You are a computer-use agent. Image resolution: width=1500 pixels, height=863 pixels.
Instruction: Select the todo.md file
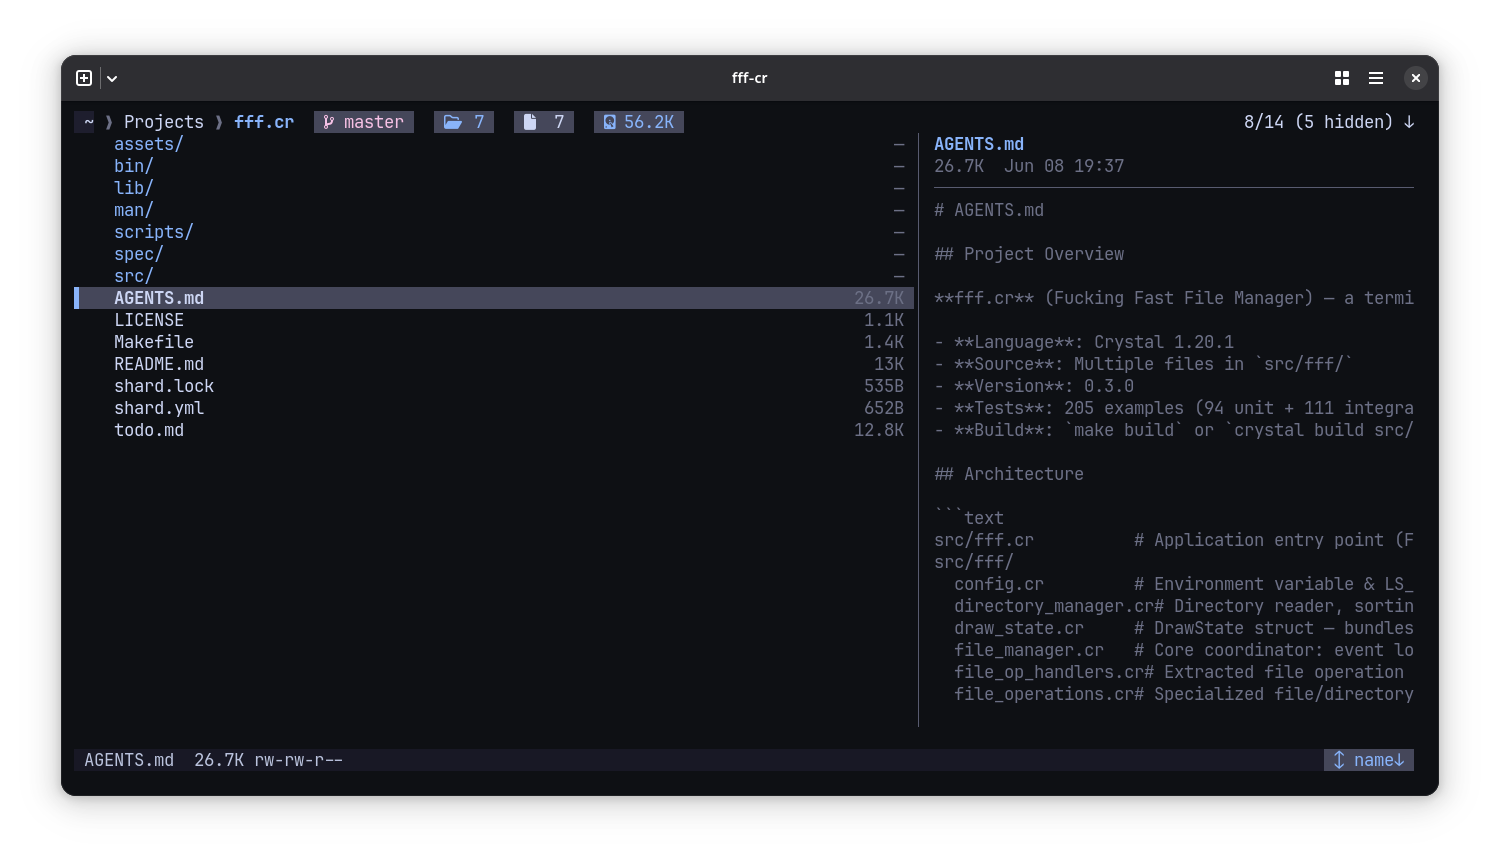coord(149,430)
